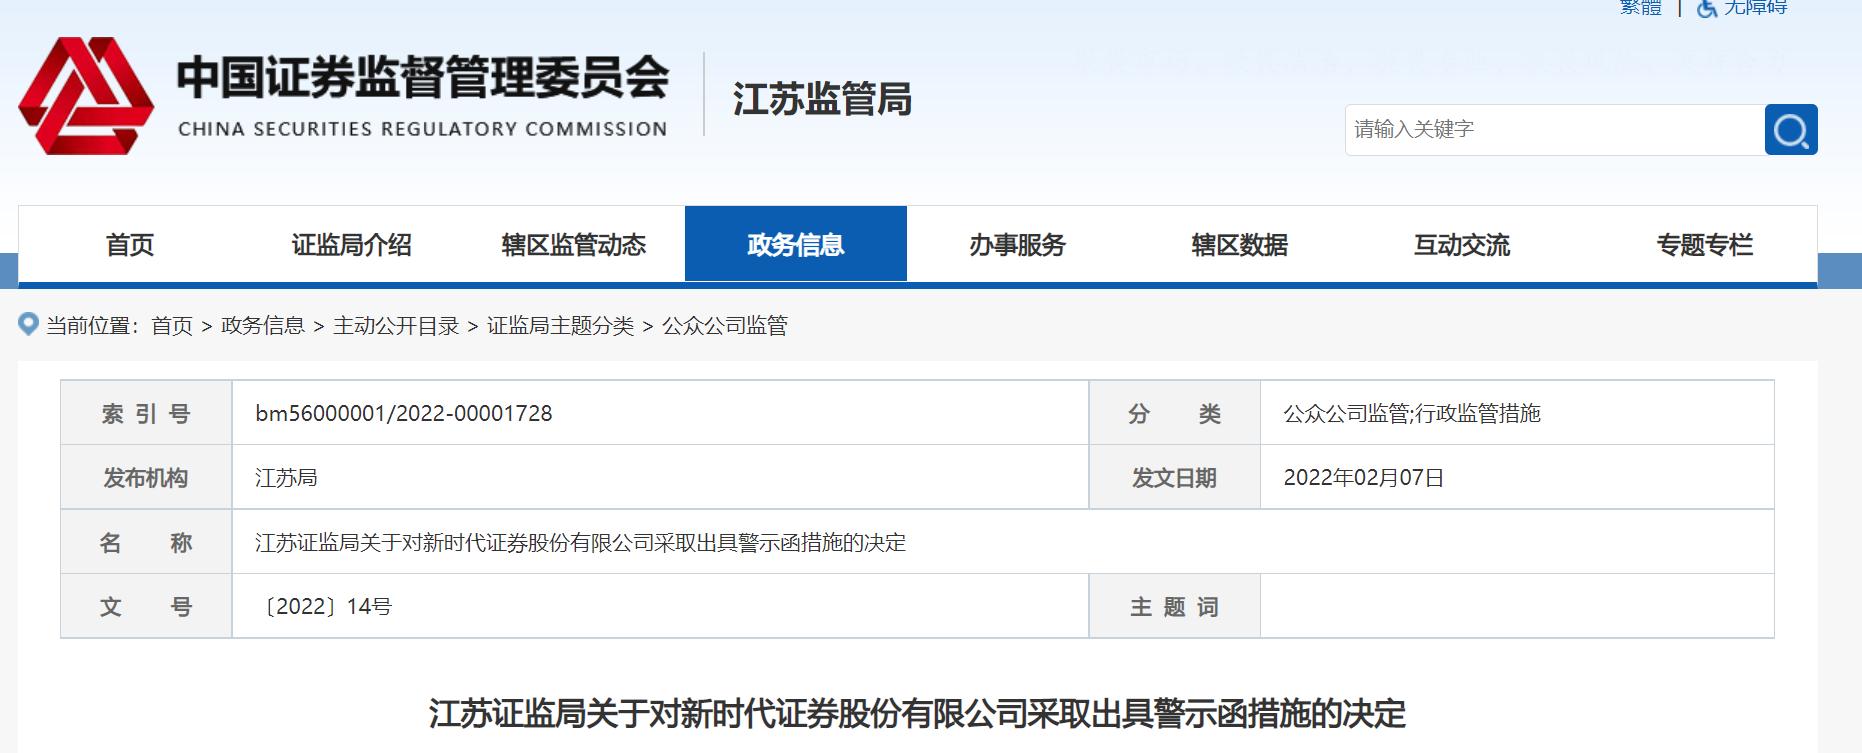Open the 证监局介绍 navigation tab
Image resolution: width=1862 pixels, height=753 pixels.
click(x=351, y=245)
